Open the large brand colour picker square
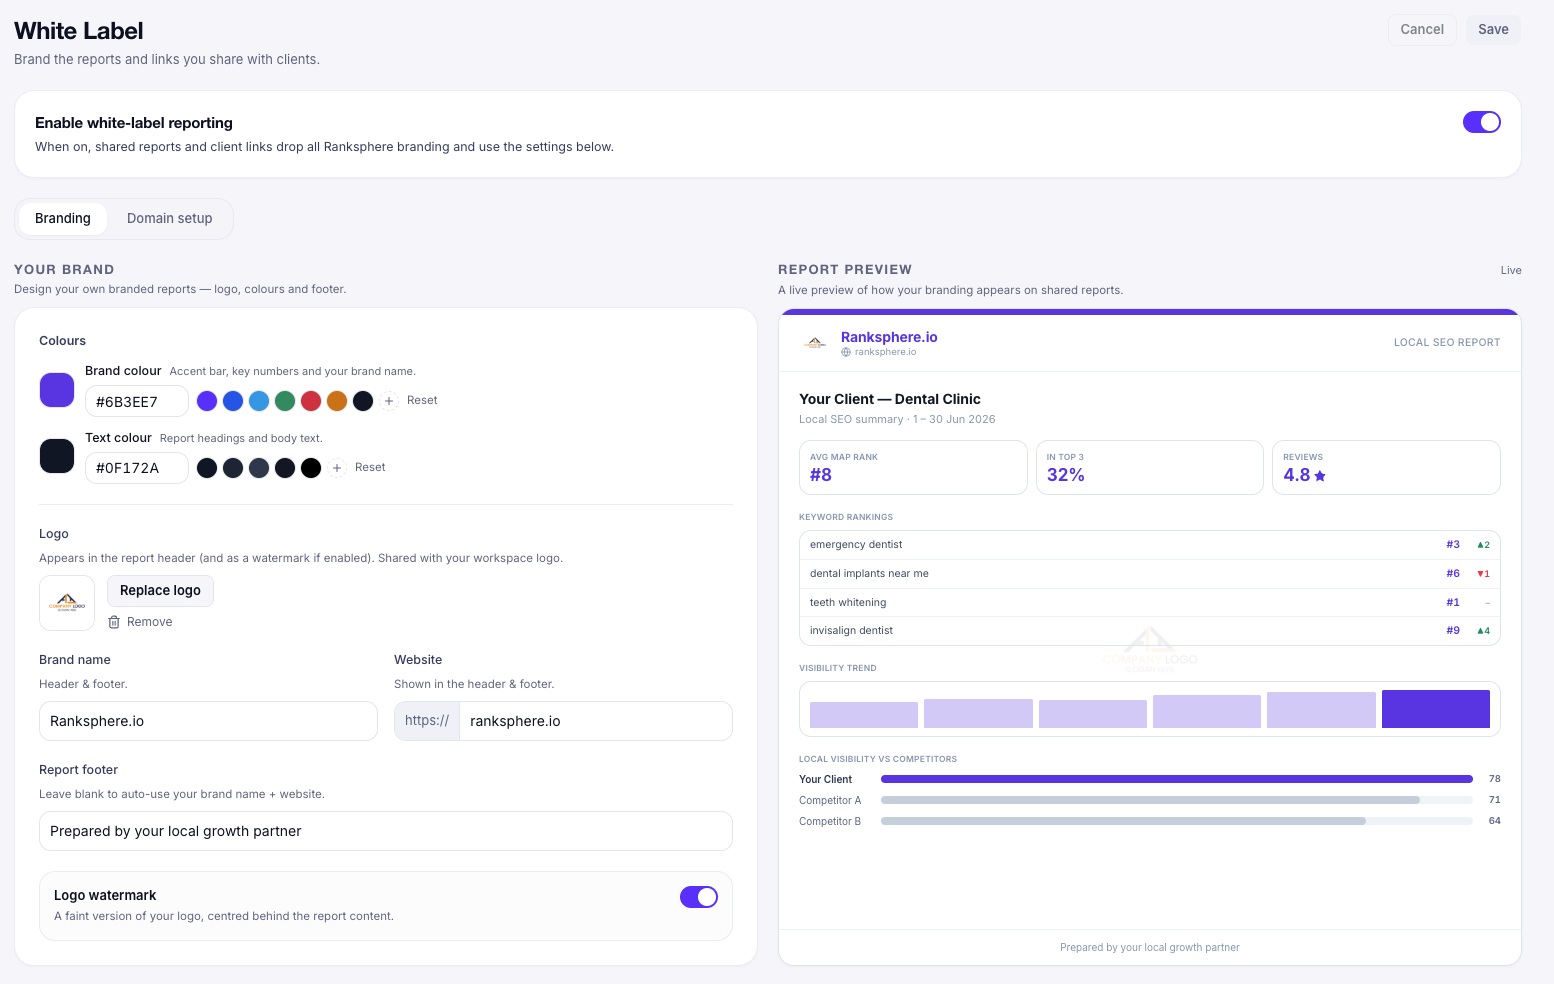 [x=57, y=390]
